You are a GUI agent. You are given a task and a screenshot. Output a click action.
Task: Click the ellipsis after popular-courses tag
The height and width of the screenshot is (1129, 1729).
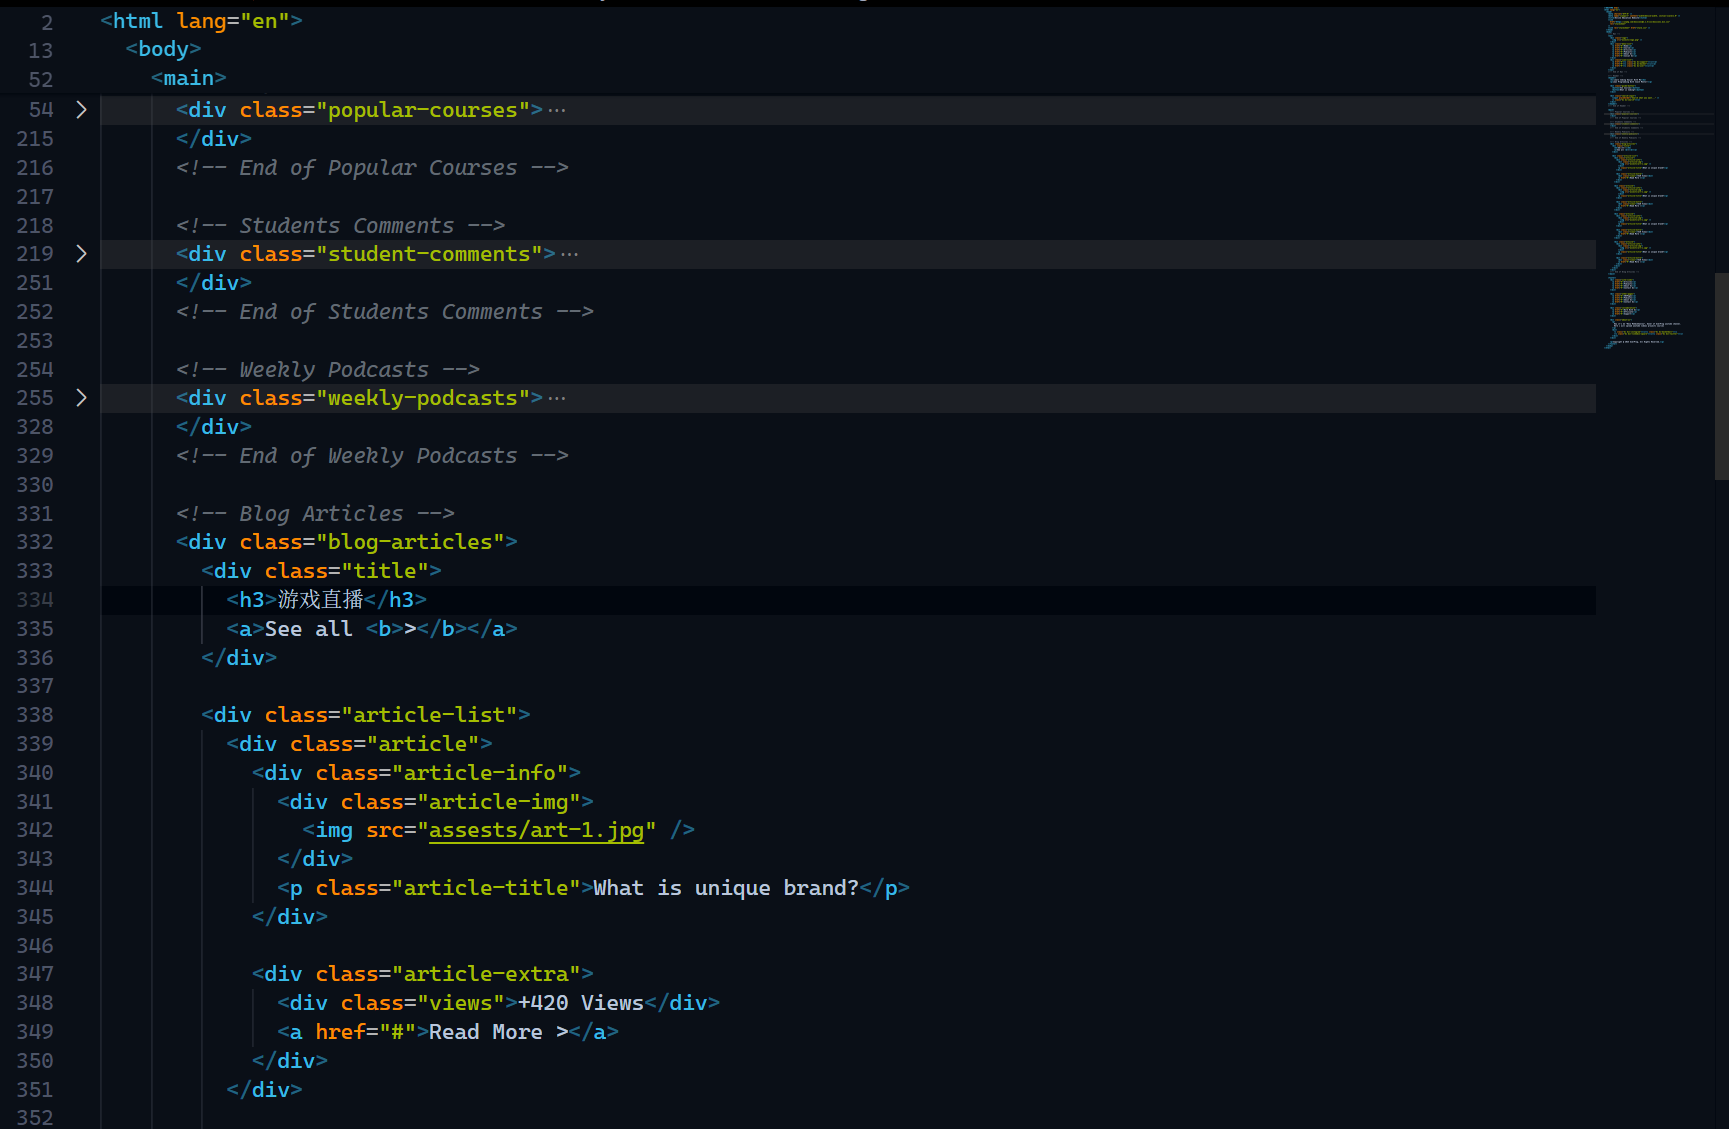pyautogui.click(x=557, y=111)
